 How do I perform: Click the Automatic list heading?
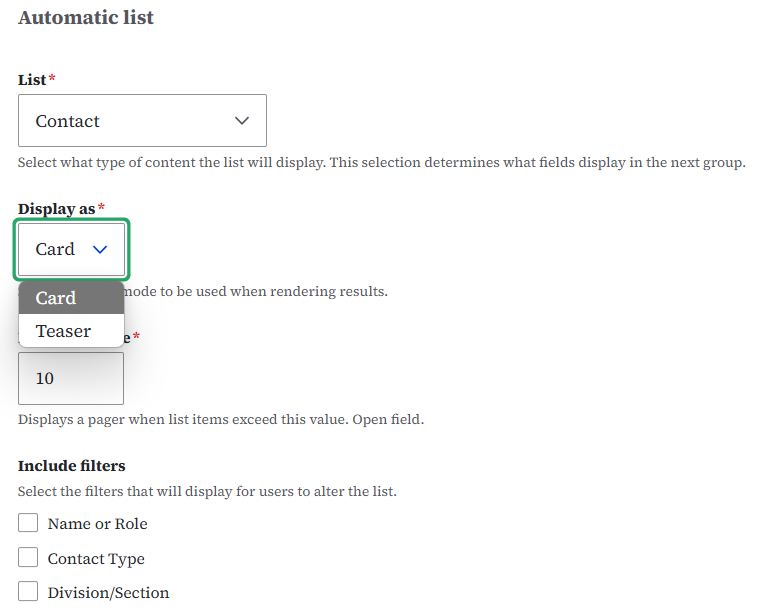point(86,17)
